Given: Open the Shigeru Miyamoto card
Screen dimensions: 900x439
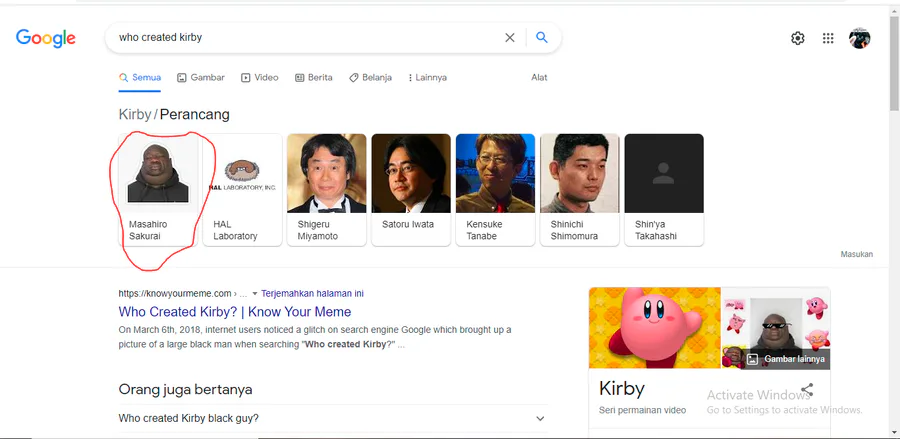Looking at the screenshot, I should point(327,190).
